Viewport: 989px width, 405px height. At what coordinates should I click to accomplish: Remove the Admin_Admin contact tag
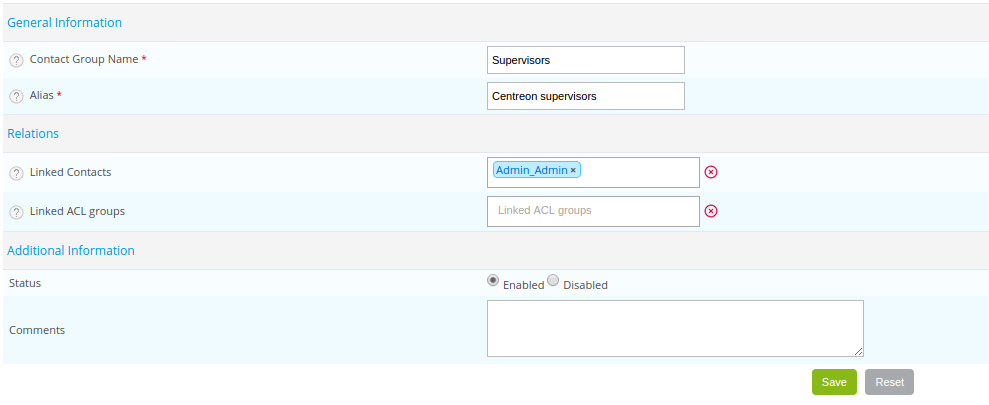pyautogui.click(x=573, y=171)
